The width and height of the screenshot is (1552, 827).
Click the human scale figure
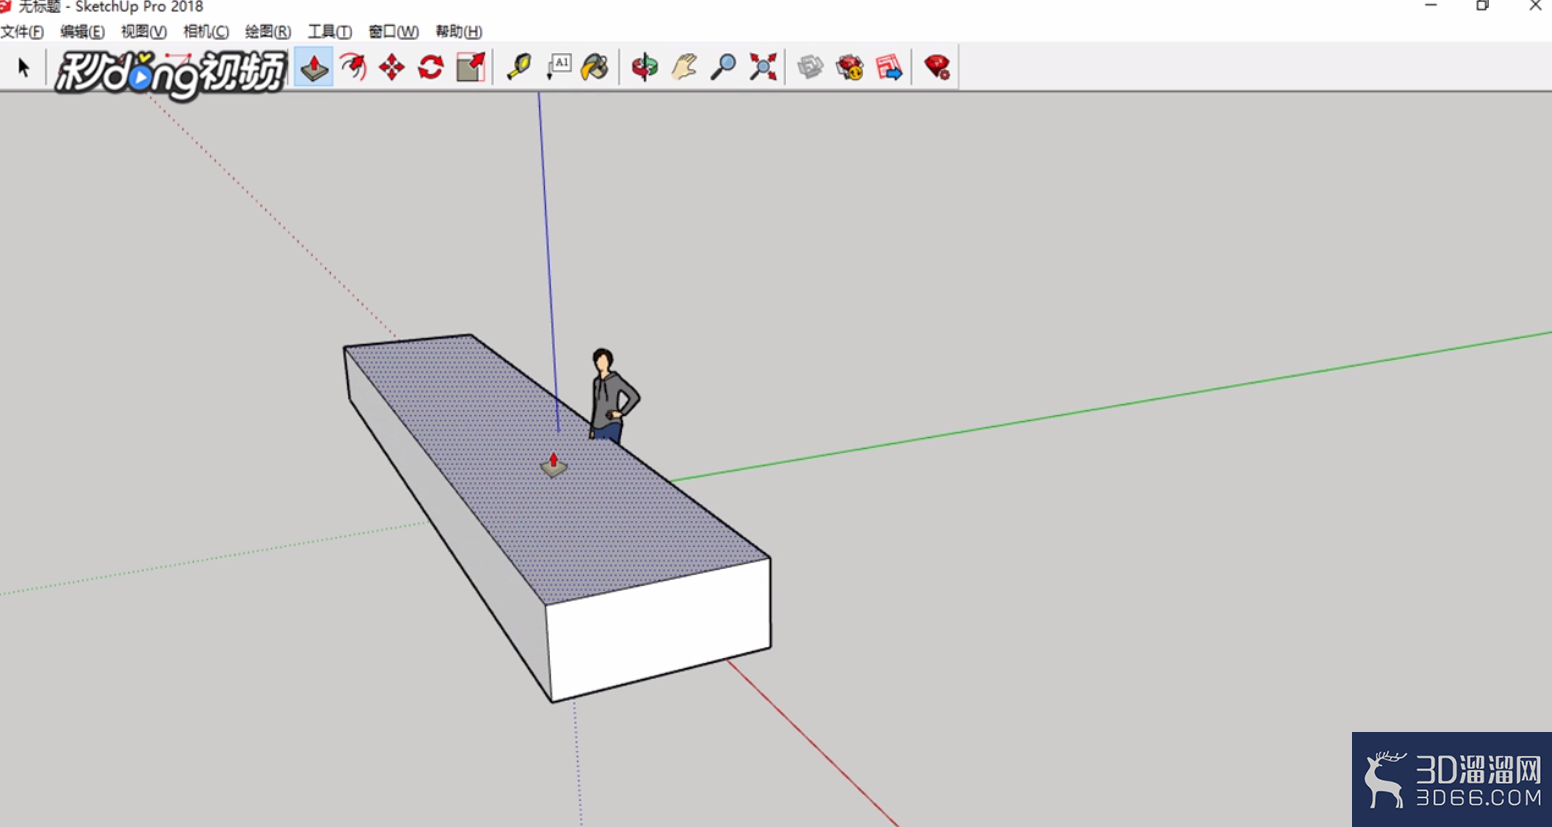point(612,395)
